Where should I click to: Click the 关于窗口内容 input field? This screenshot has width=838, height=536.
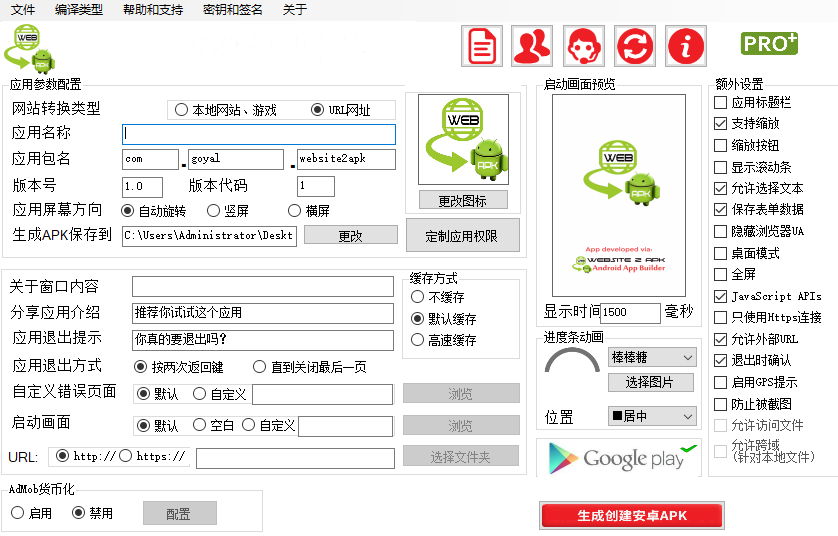click(x=263, y=286)
